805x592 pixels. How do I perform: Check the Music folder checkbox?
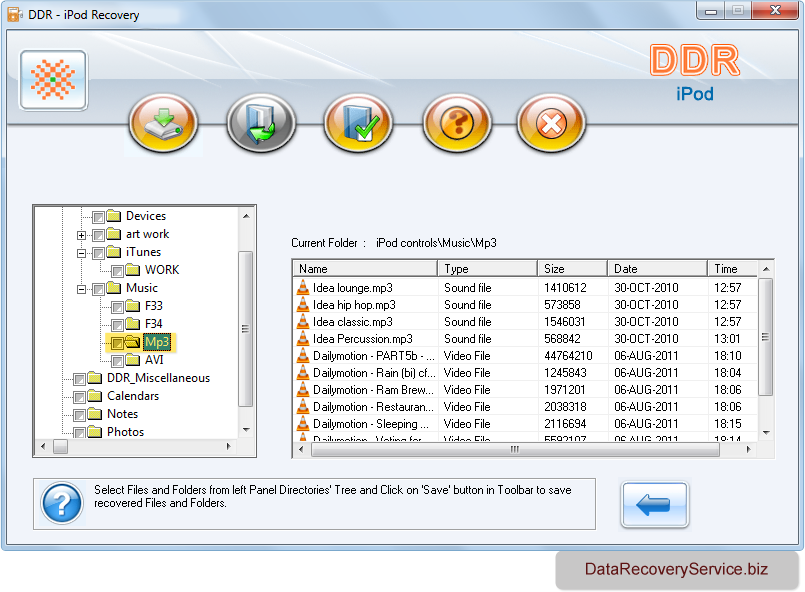[x=99, y=289]
